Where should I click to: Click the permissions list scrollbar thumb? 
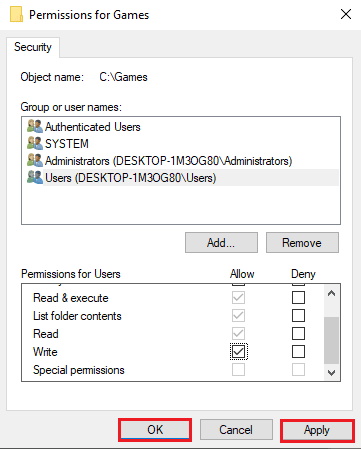click(x=331, y=340)
